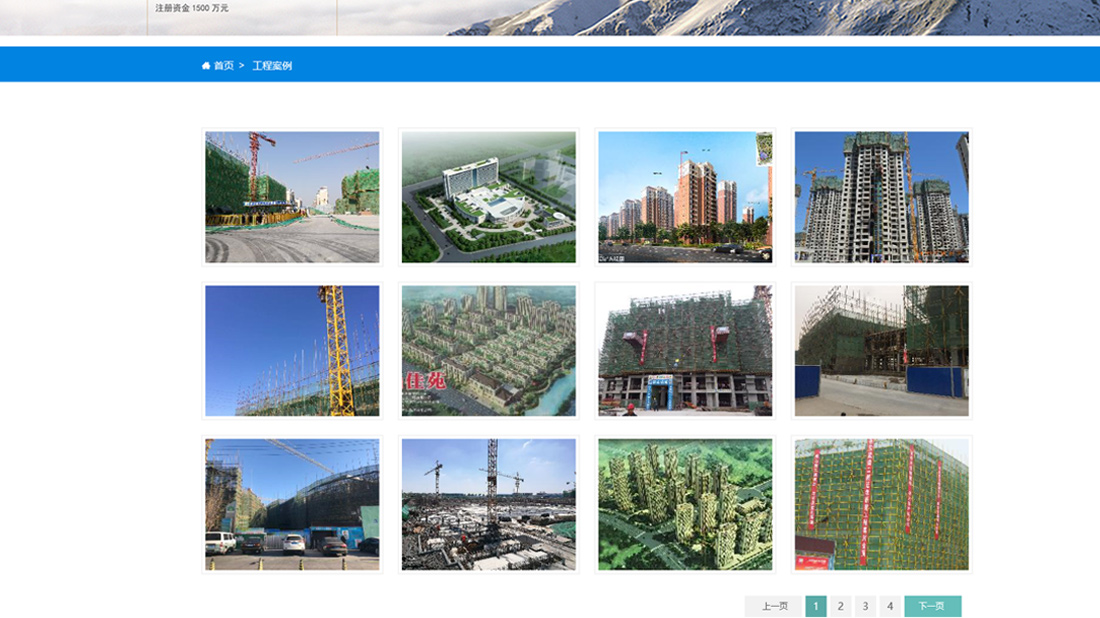Open the scaffold with red banners thumbnail
Screen dimensions: 1100x618
[880, 504]
